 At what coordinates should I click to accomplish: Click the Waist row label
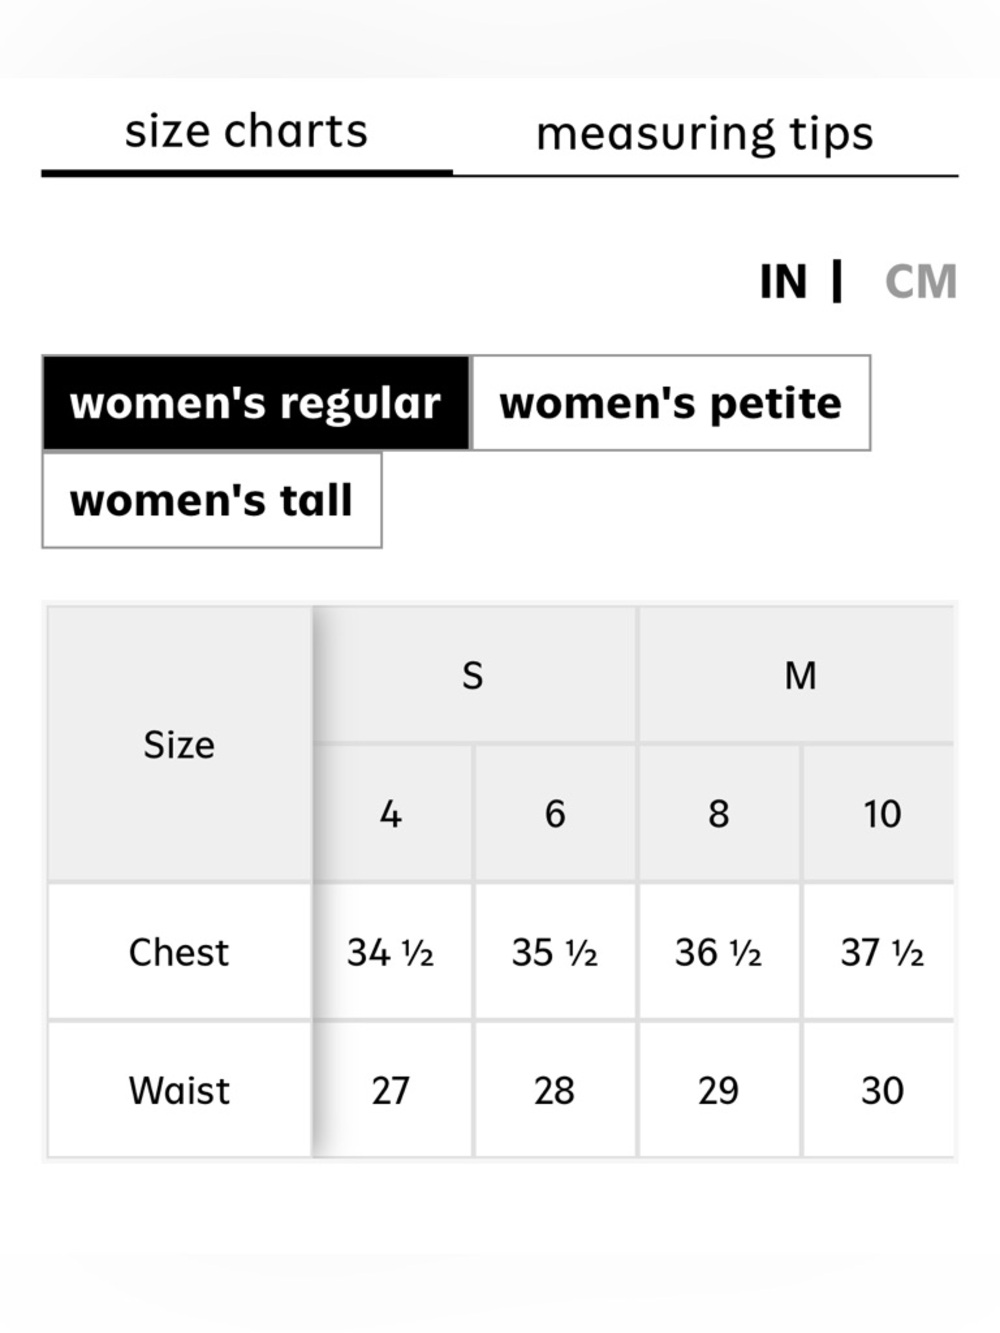pyautogui.click(x=179, y=1090)
